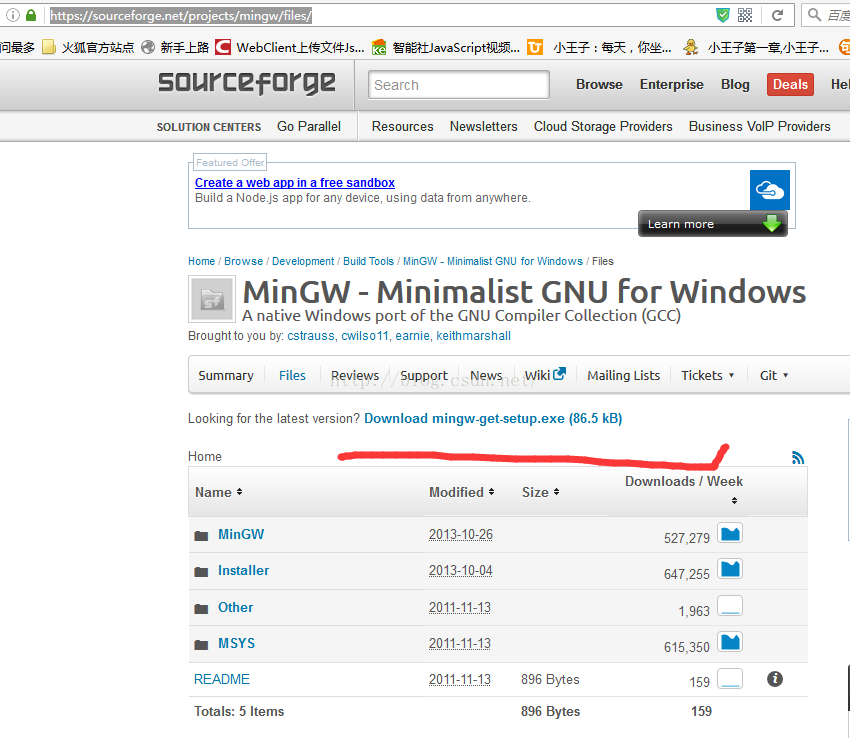Open Business VoIP Providers link

point(759,126)
